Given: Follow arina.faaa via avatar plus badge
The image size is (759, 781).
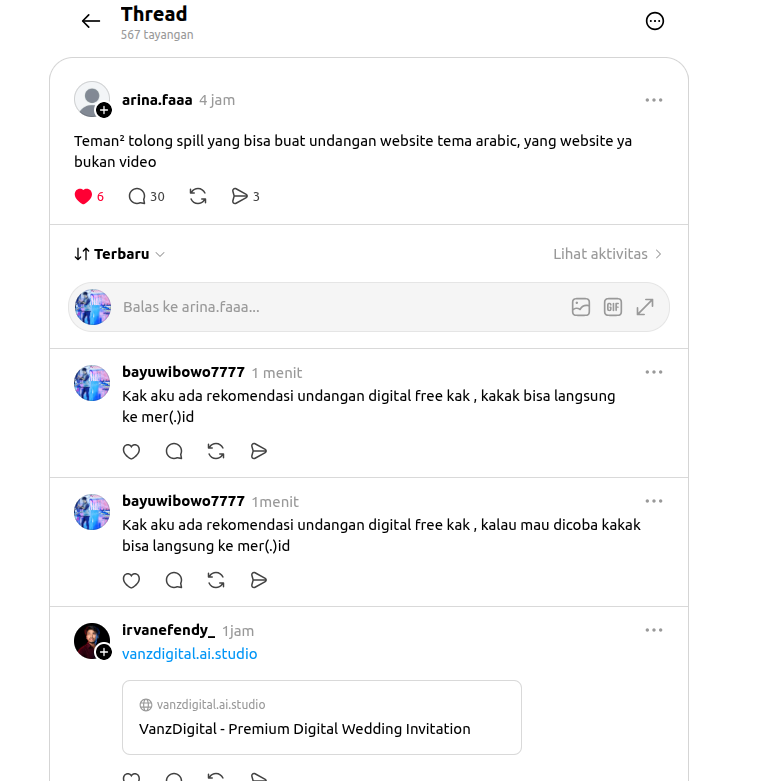Looking at the screenshot, I should (104, 110).
